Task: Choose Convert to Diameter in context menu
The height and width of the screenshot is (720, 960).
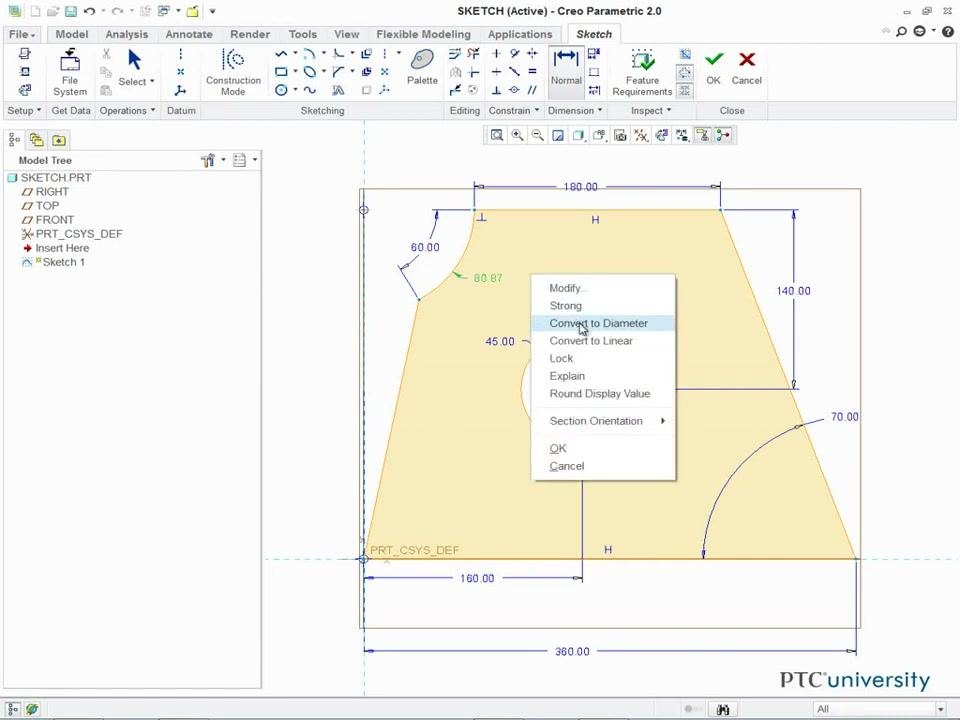Action: point(604,323)
